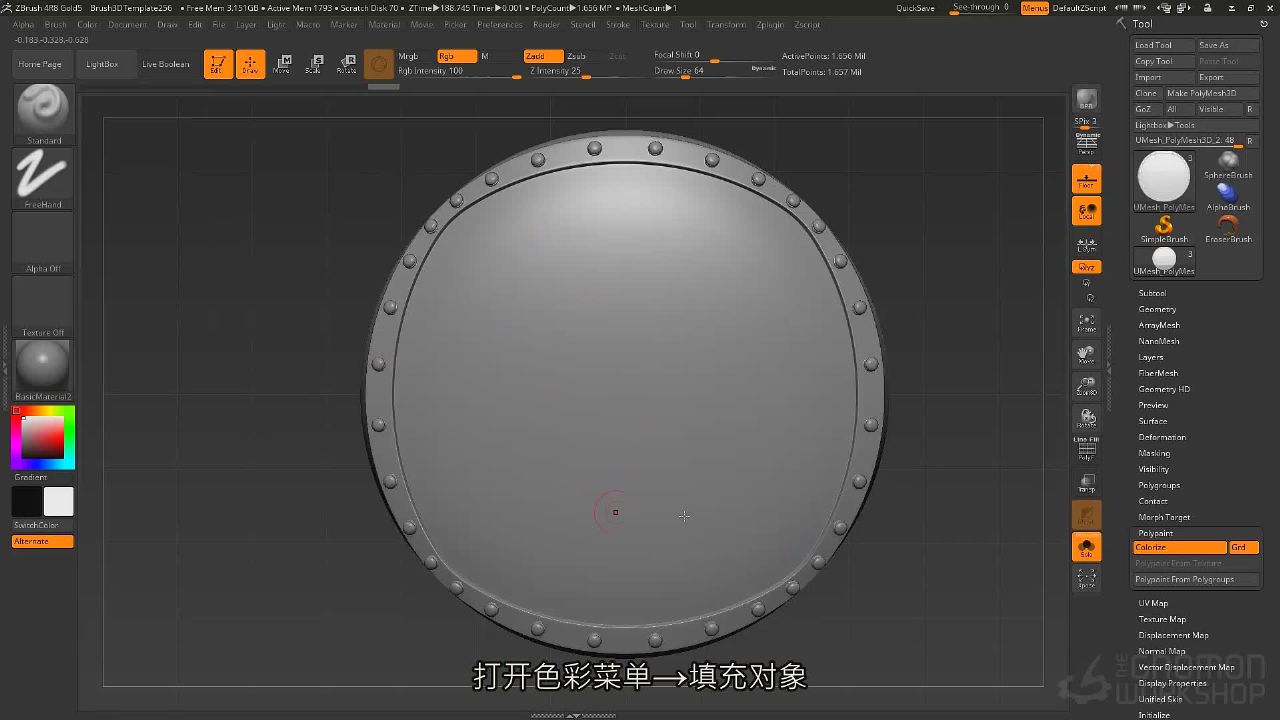1280x720 pixels.
Task: Click the Rotate view icon
Action: pos(1086,418)
